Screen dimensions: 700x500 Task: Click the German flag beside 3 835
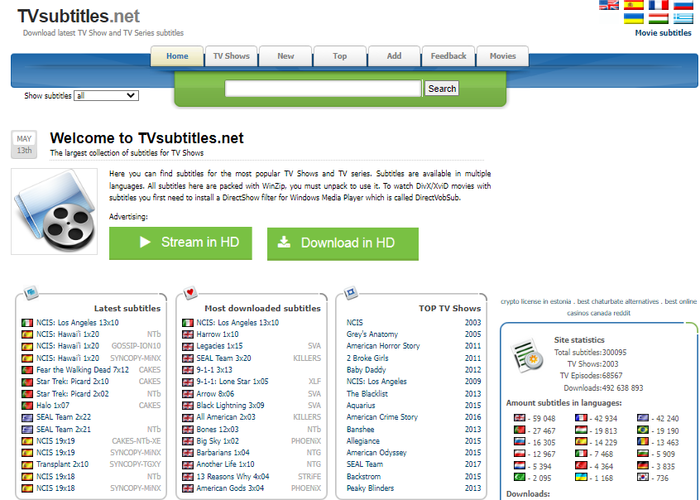pos(642,466)
